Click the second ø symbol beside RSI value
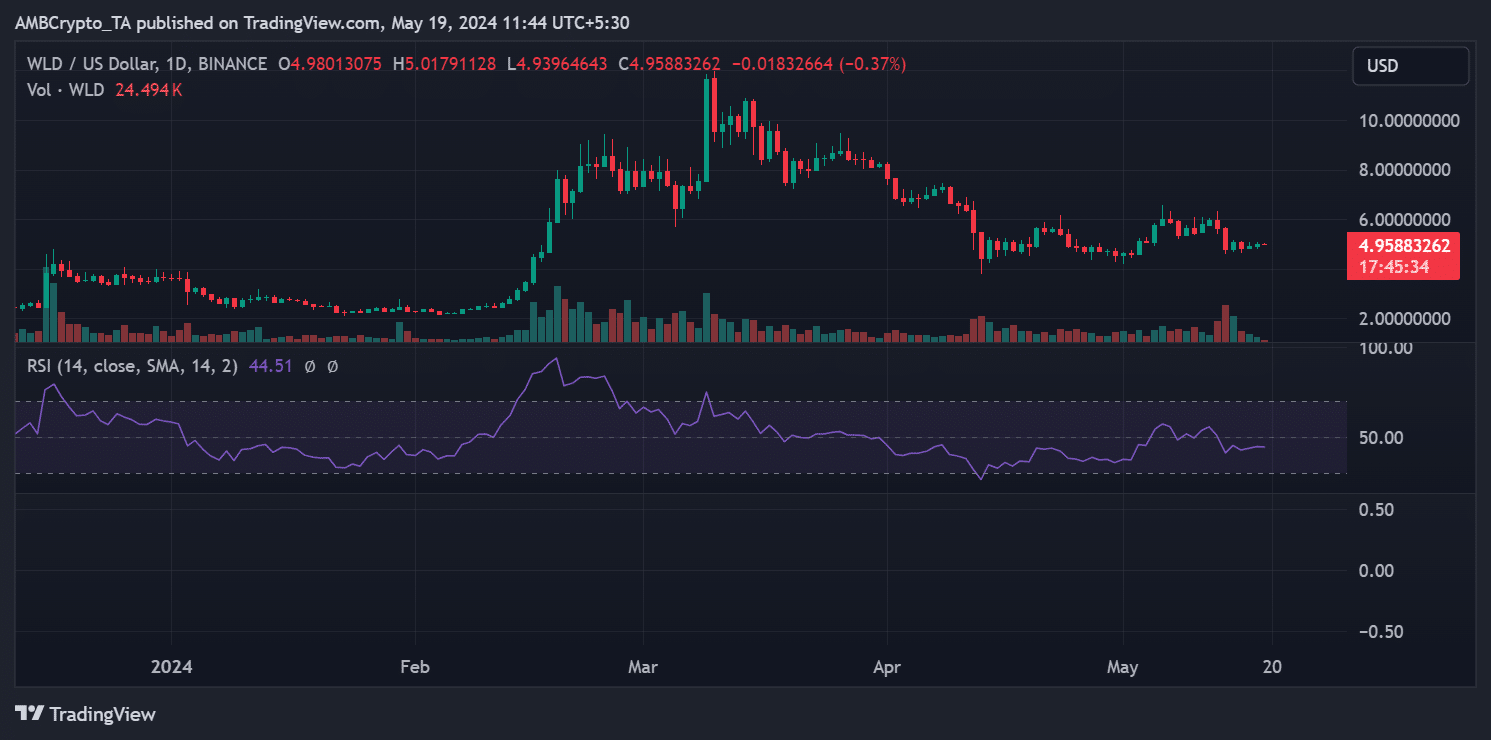The height and width of the screenshot is (740, 1491). tap(332, 367)
